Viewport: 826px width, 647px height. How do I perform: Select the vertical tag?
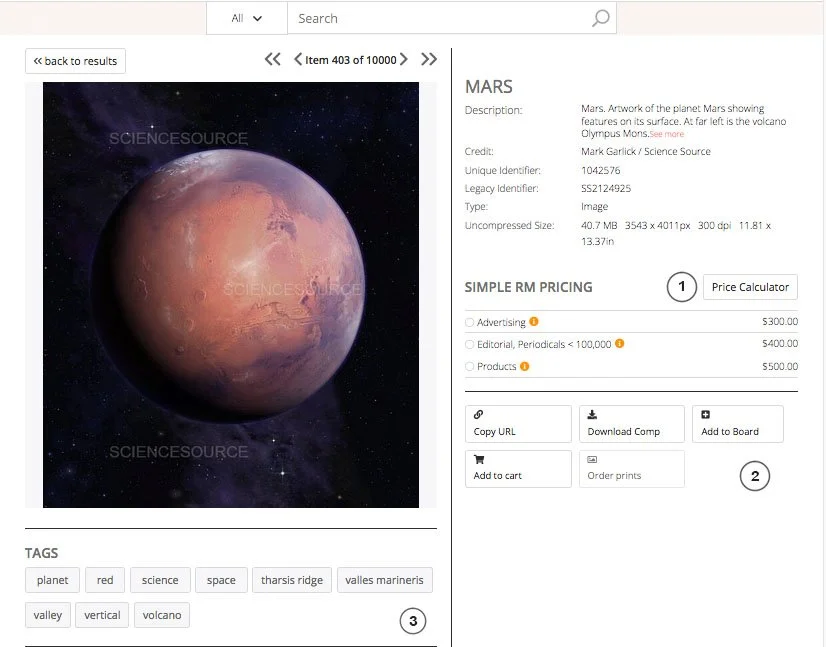102,615
